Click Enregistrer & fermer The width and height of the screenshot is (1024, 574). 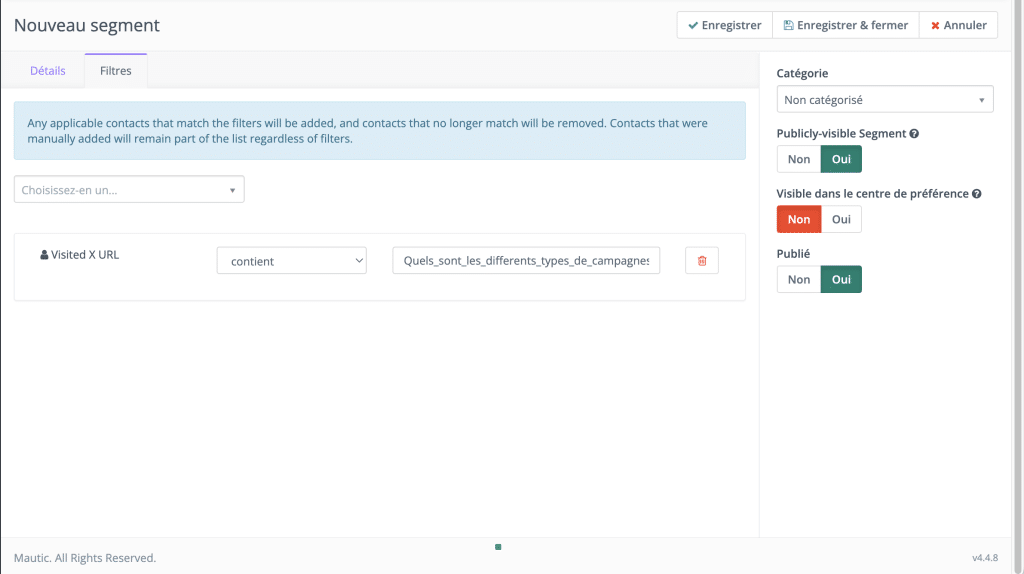[846, 25]
